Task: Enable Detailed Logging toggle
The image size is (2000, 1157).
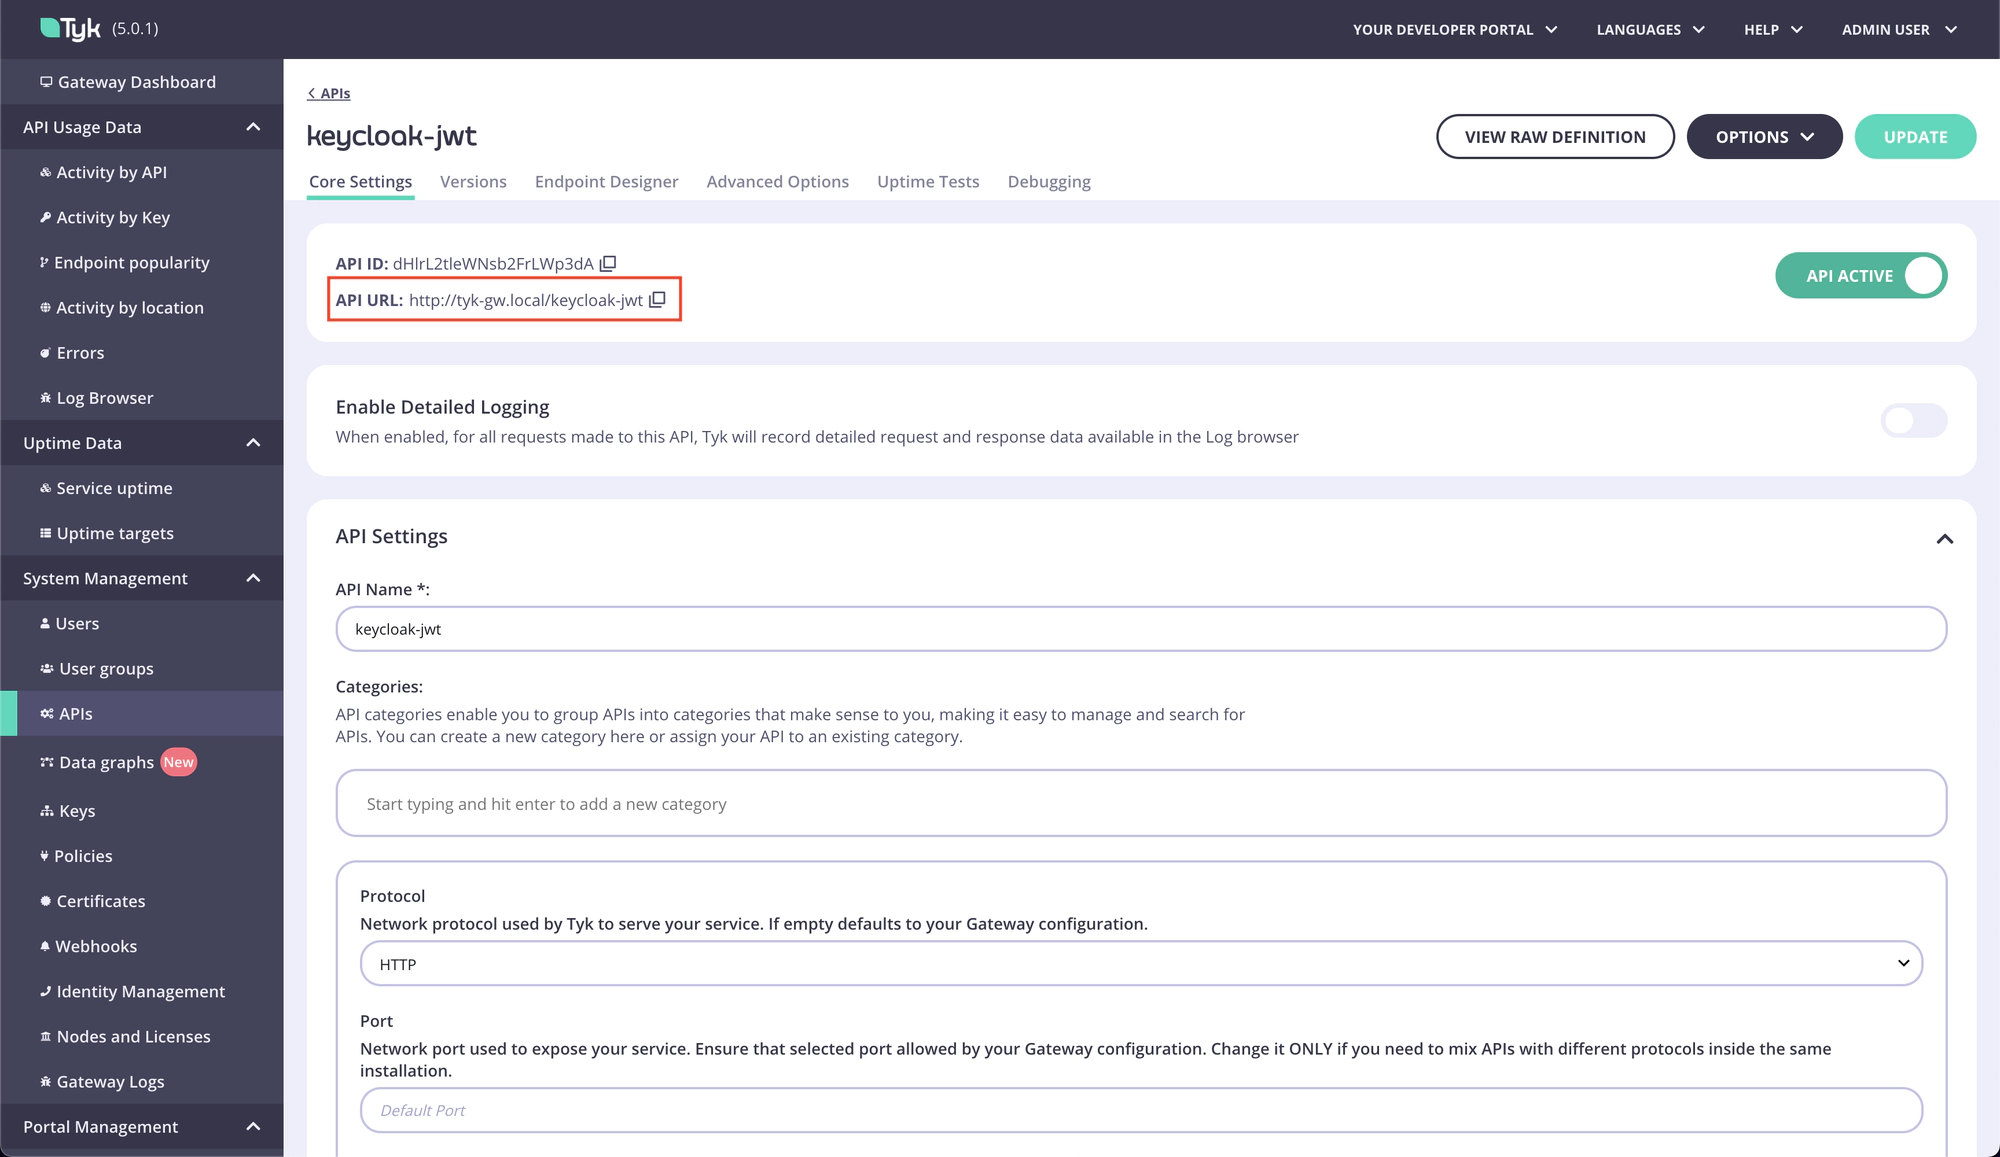Action: coord(1913,421)
